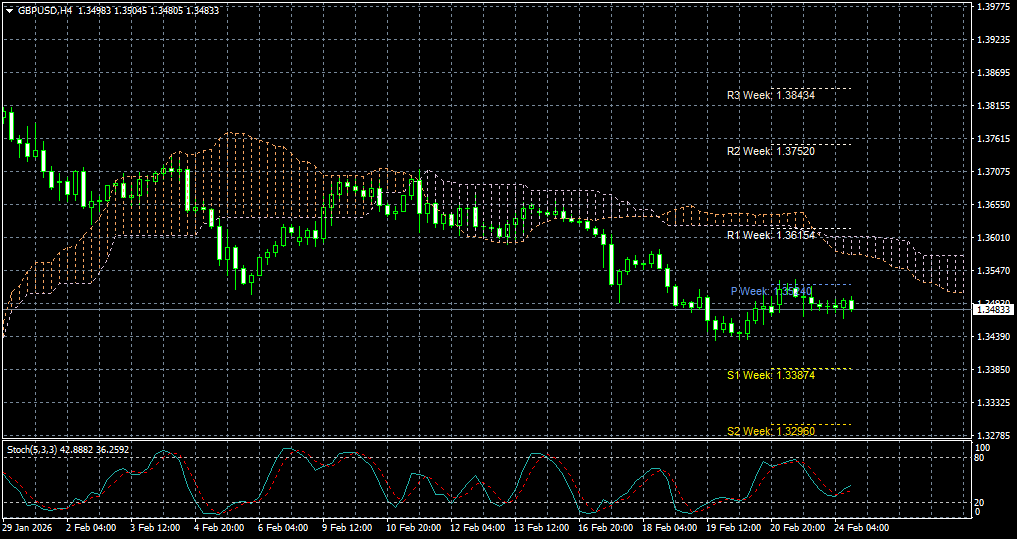
Task: Click the 2 Feb 04:00 time label
Action: [x=91, y=528]
